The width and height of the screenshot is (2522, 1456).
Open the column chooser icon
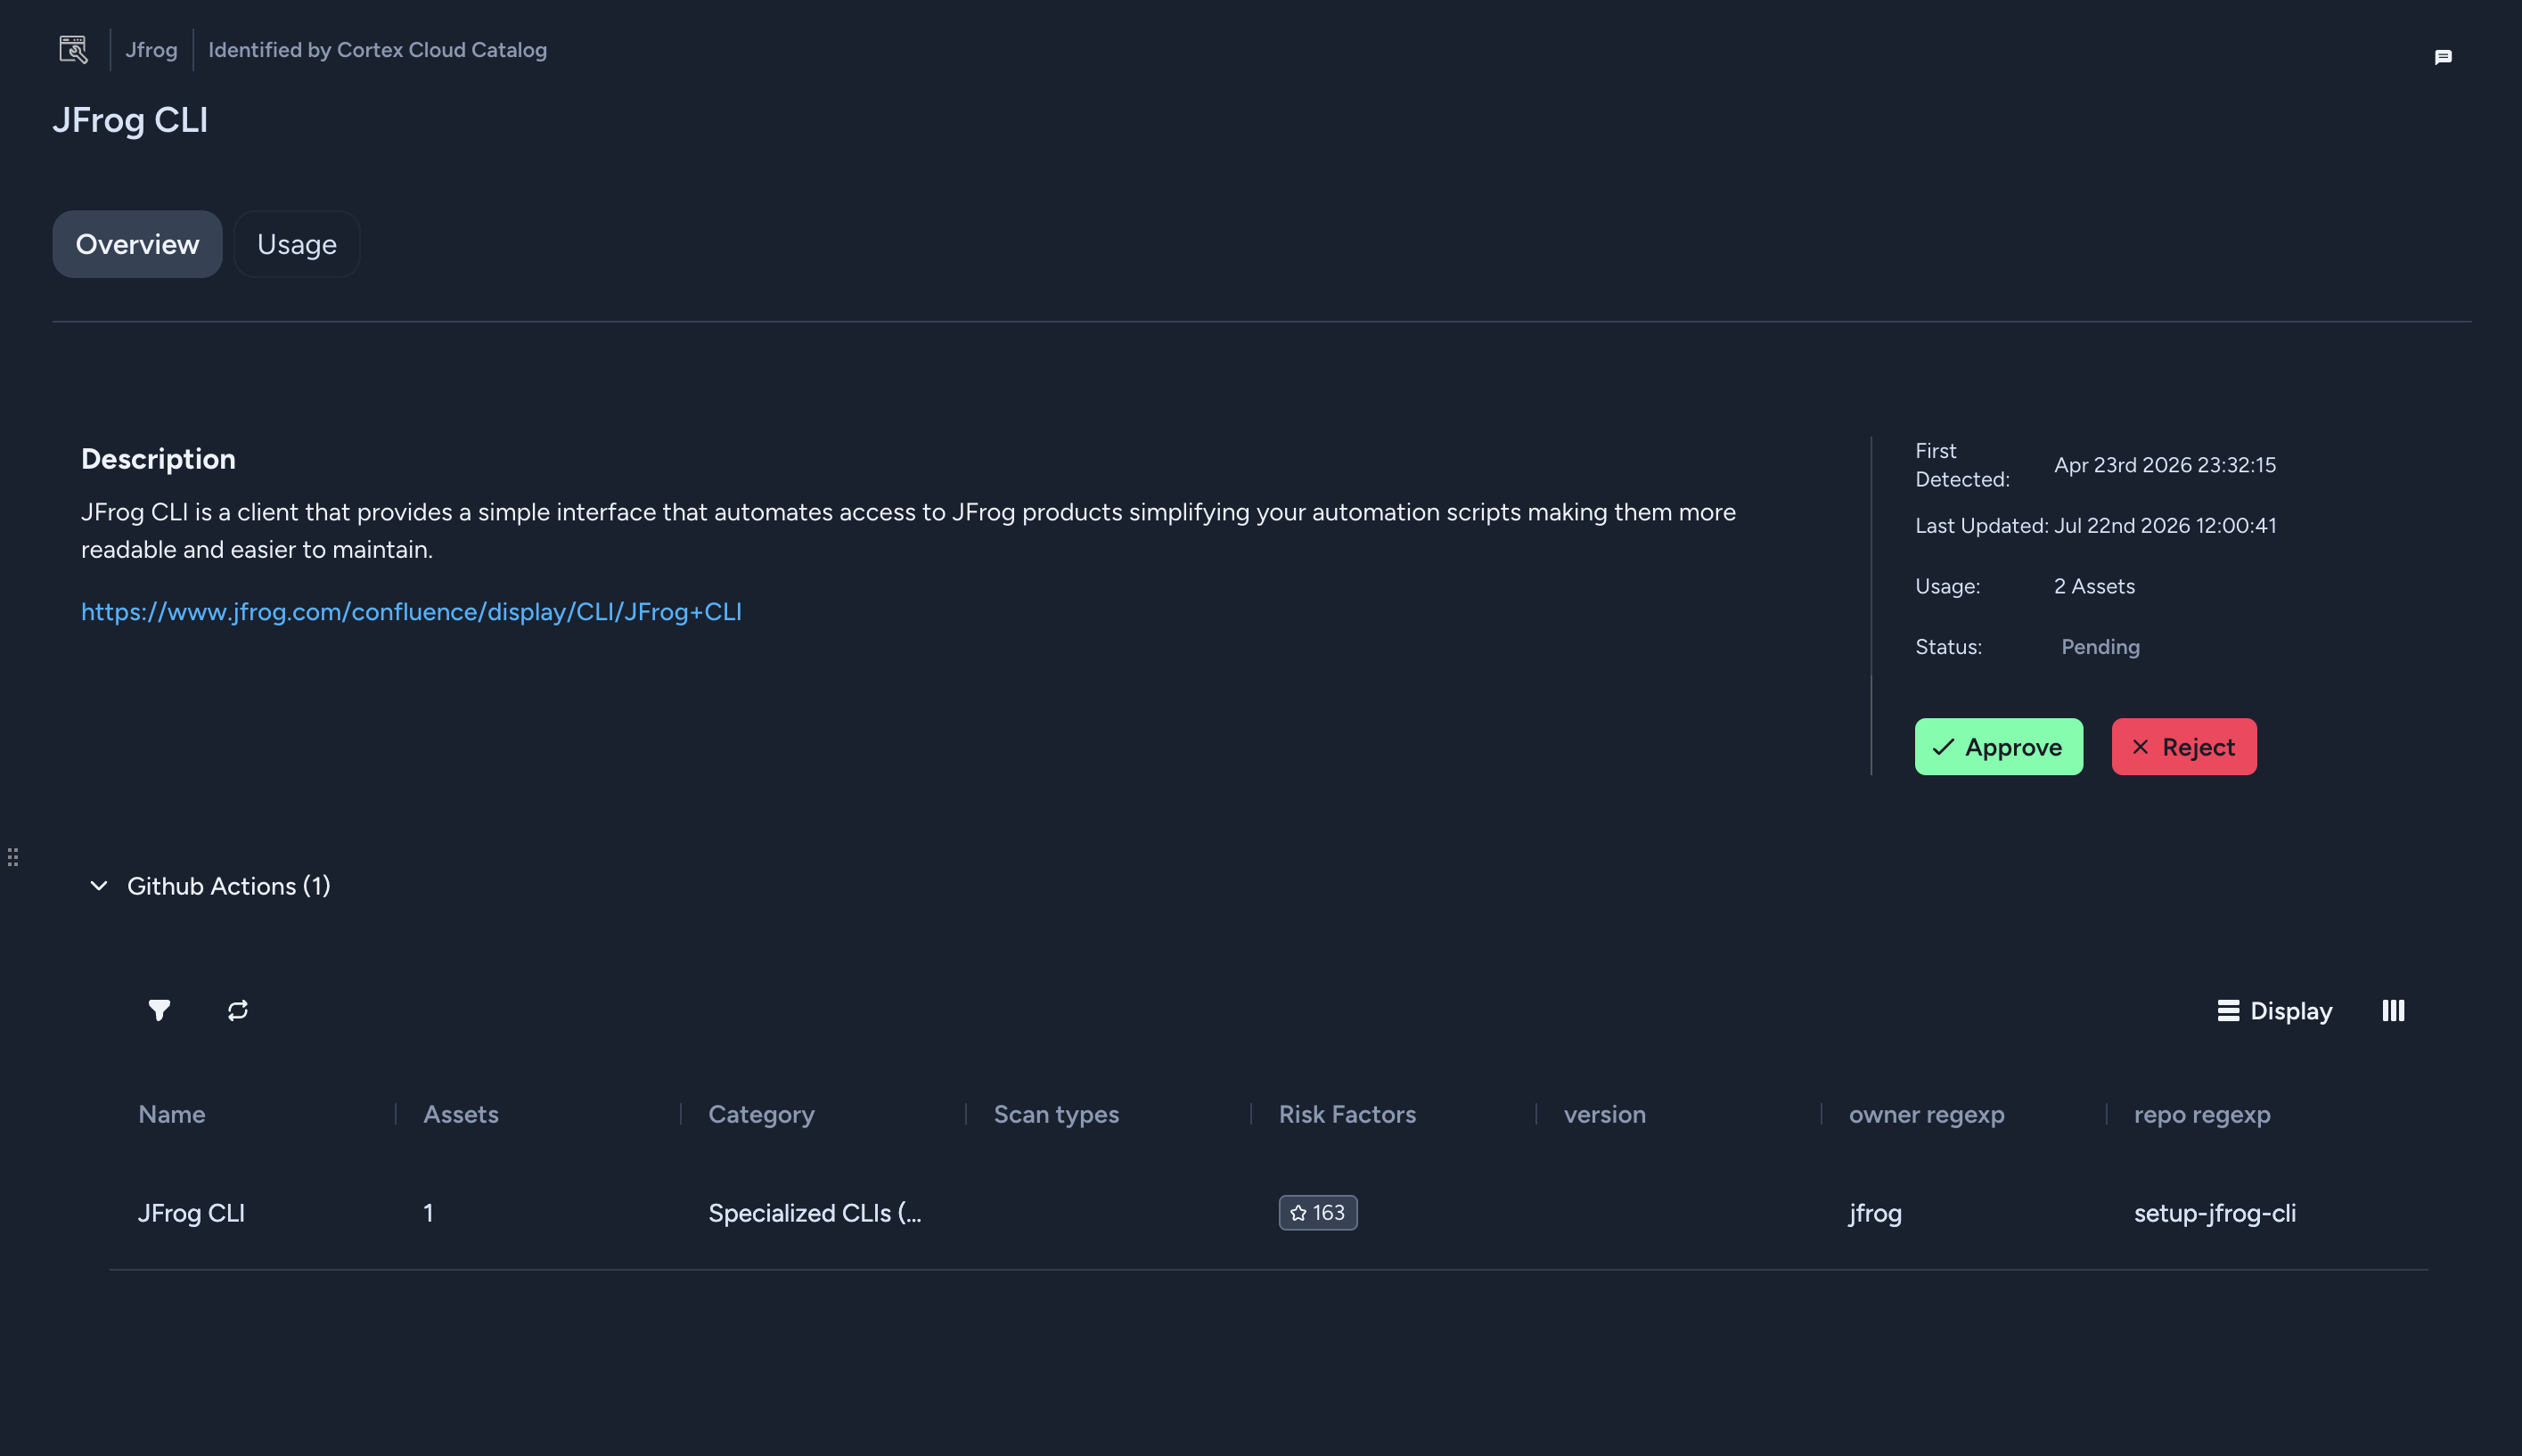click(2393, 1010)
